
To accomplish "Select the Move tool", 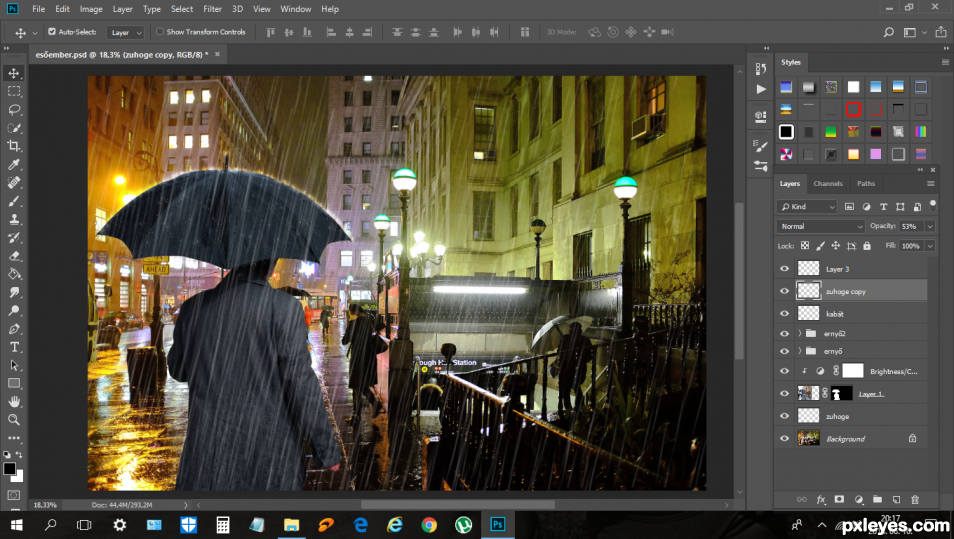I will click(x=14, y=73).
